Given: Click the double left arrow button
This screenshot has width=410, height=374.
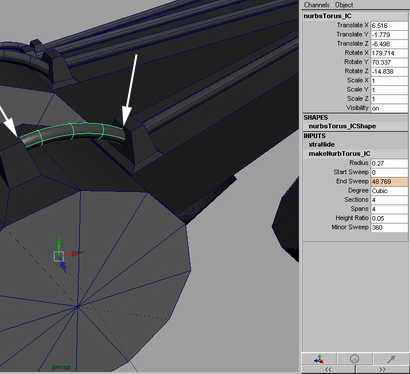Looking at the screenshot, I should (x=328, y=369).
